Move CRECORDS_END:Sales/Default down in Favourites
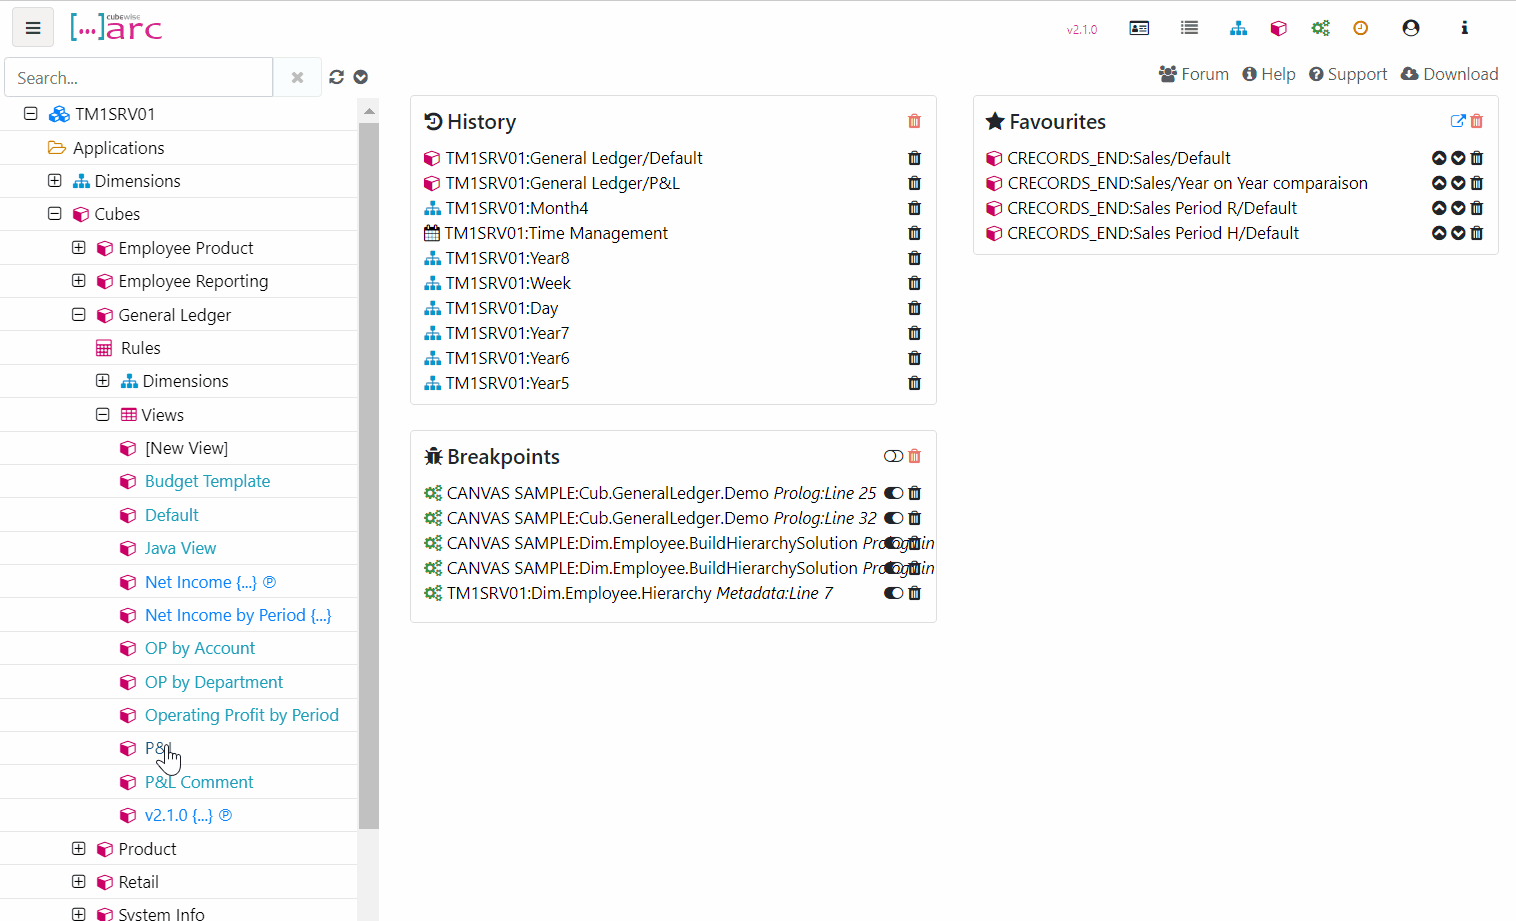This screenshot has width=1516, height=921. click(x=1458, y=157)
